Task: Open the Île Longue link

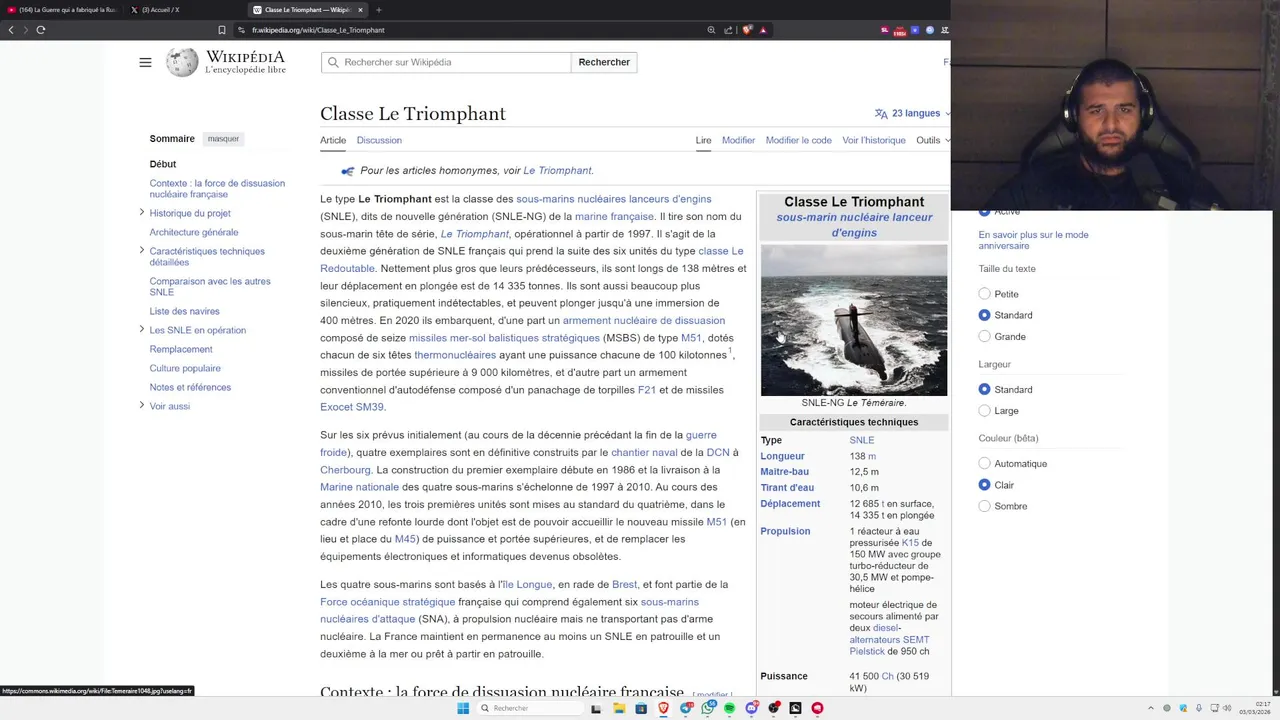Action: [x=527, y=585]
